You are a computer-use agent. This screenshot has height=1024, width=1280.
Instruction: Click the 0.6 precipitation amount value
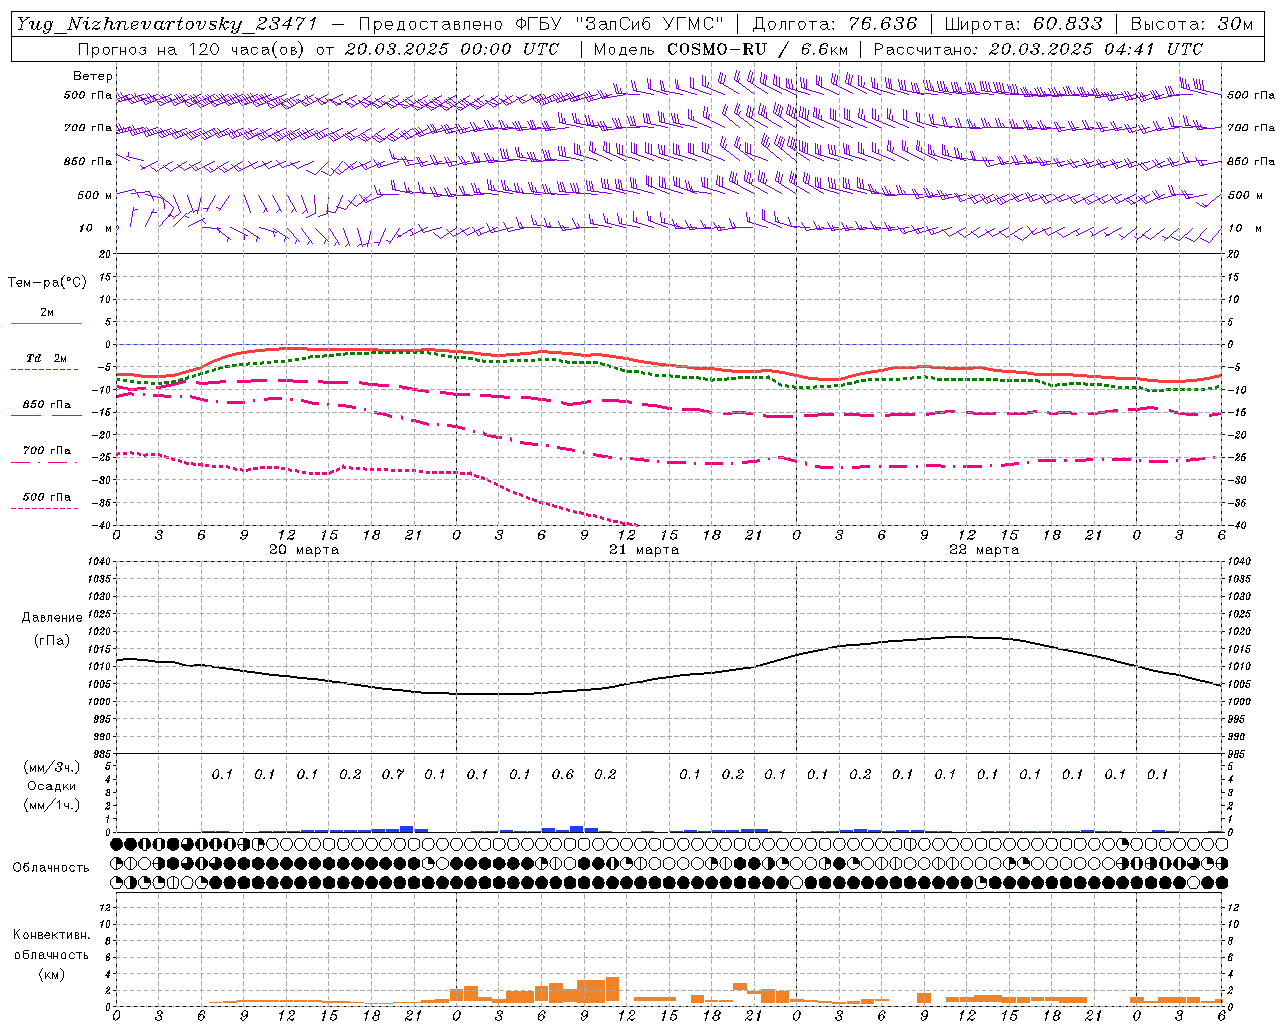click(x=563, y=774)
